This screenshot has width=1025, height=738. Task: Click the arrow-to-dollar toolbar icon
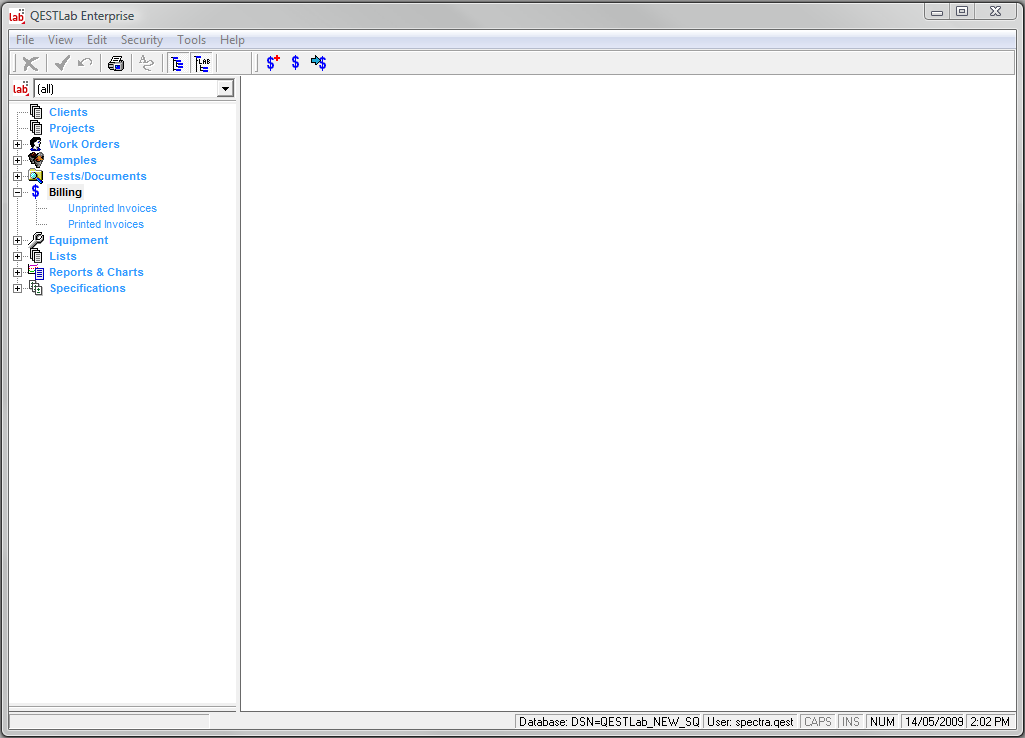coord(319,63)
